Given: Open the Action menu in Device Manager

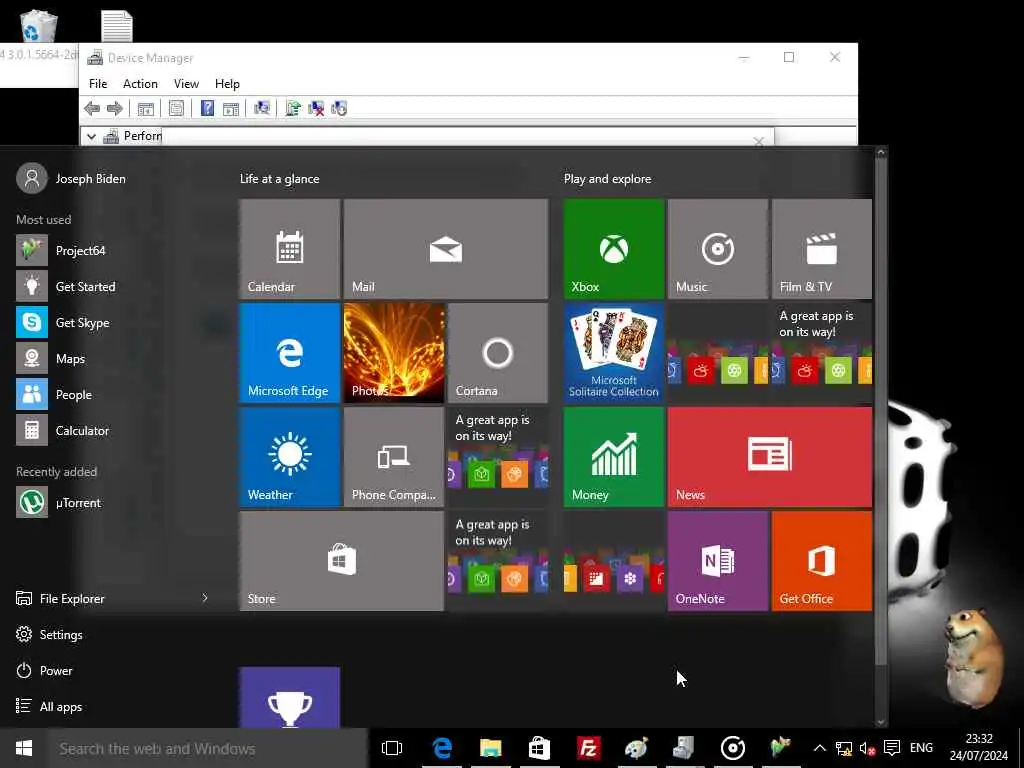Looking at the screenshot, I should click(x=140, y=84).
